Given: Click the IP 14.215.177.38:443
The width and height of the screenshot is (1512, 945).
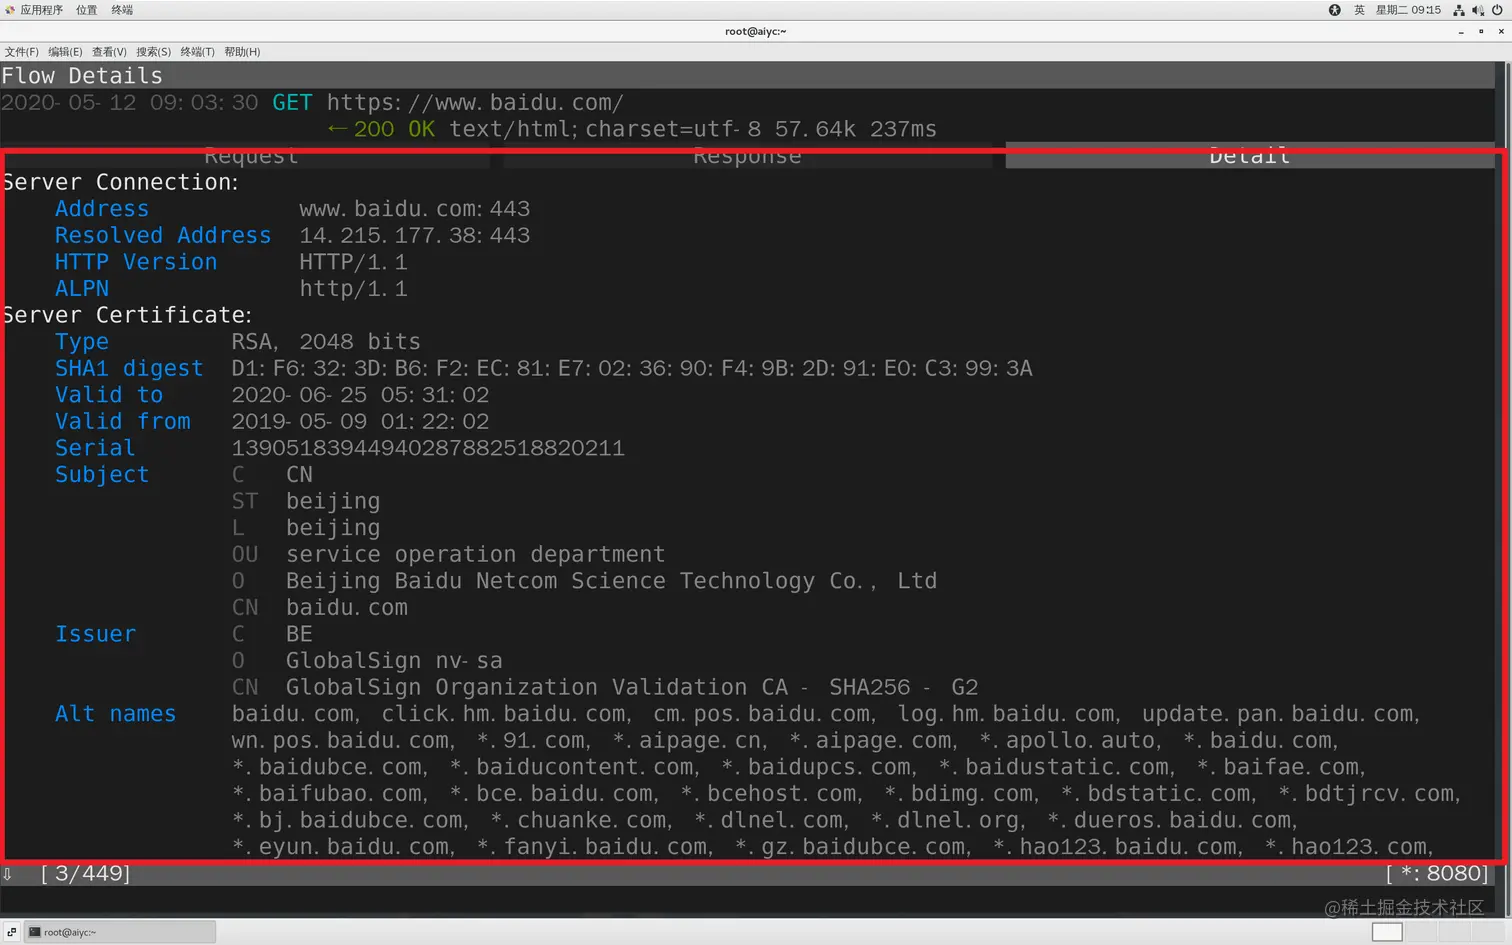Looking at the screenshot, I should pos(415,235).
